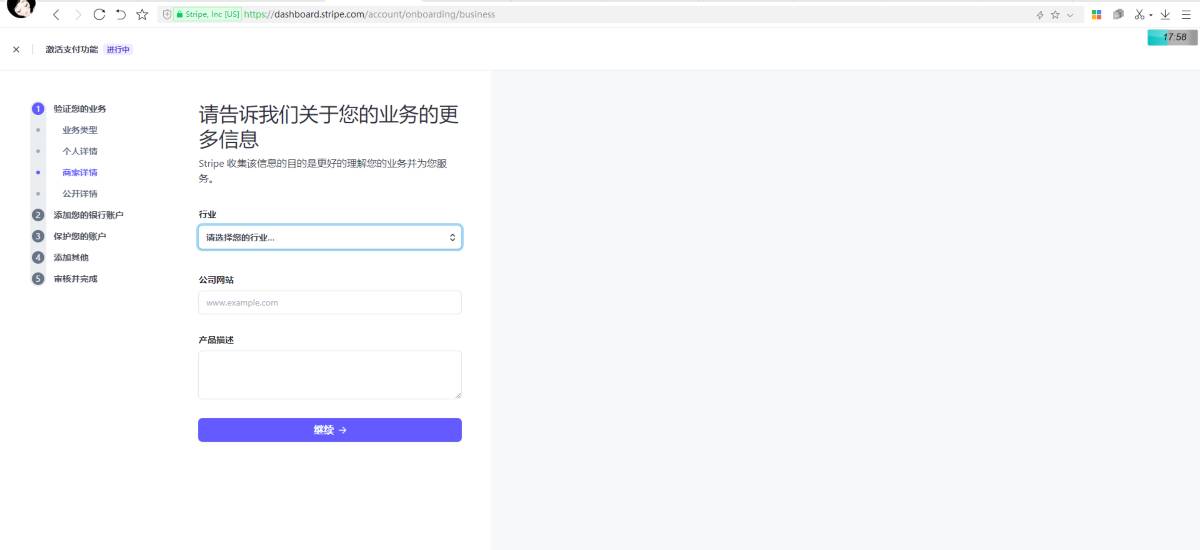Click the lightning bolt icon in address bar

pos(1040,15)
